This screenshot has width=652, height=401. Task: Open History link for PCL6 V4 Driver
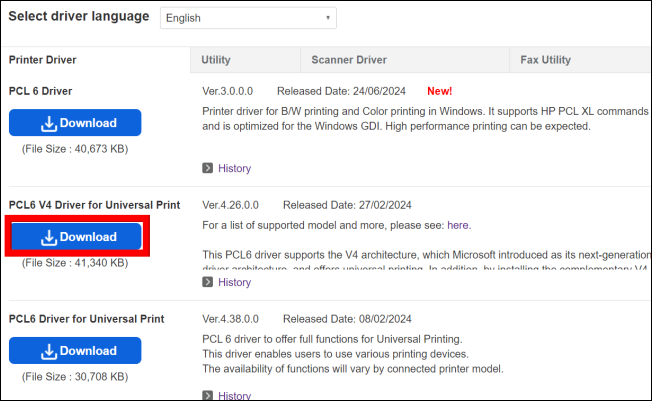(235, 282)
